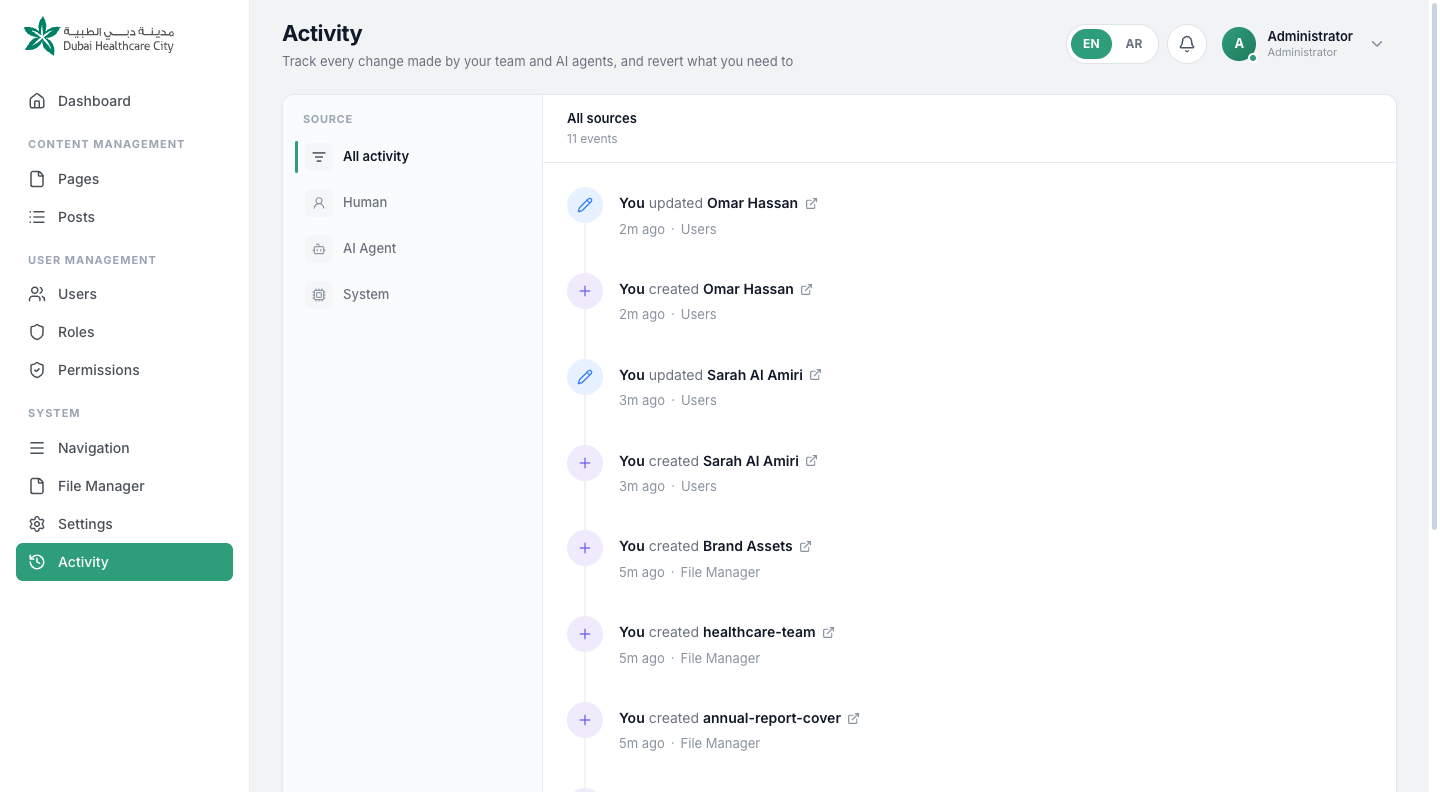This screenshot has height=792, width=1440.
Task: Open external link for created Omar Hassan
Action: (807, 289)
